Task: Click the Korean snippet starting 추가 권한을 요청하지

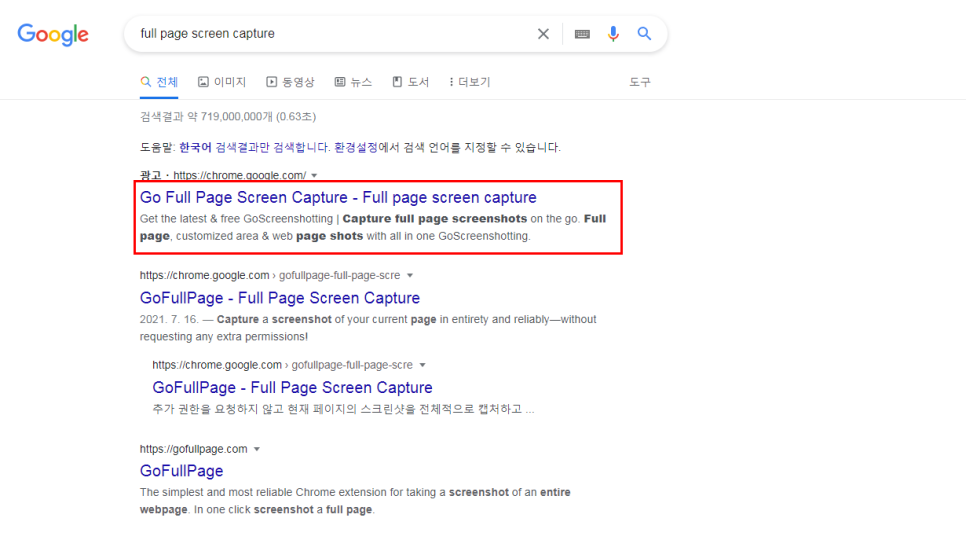Action: (x=344, y=409)
